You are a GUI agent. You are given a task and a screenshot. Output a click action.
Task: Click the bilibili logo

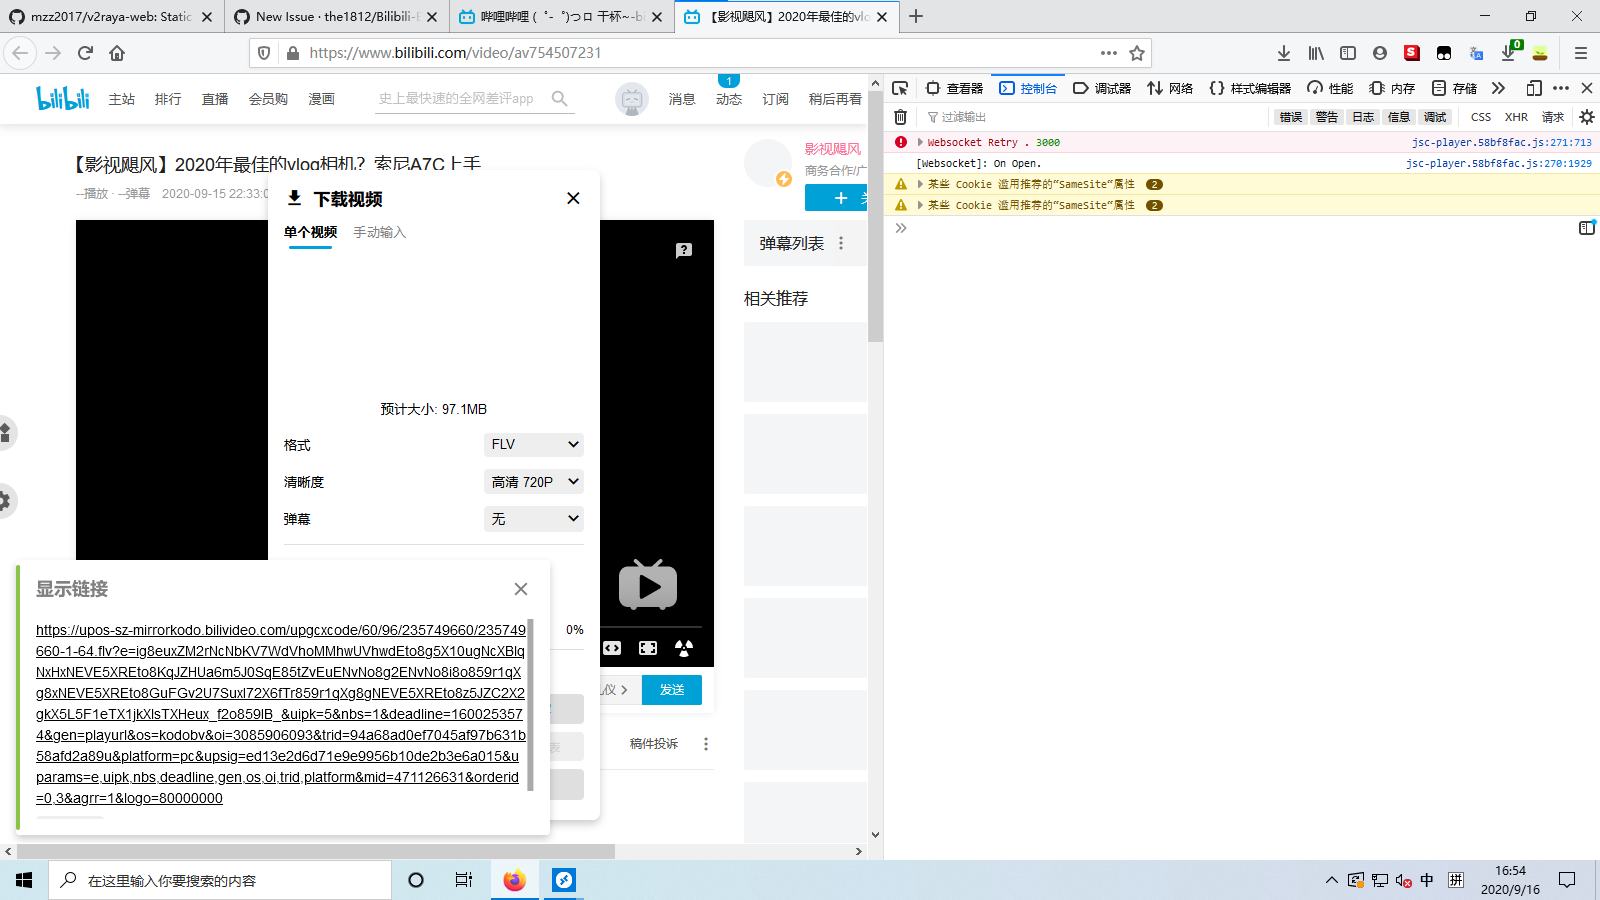[63, 98]
